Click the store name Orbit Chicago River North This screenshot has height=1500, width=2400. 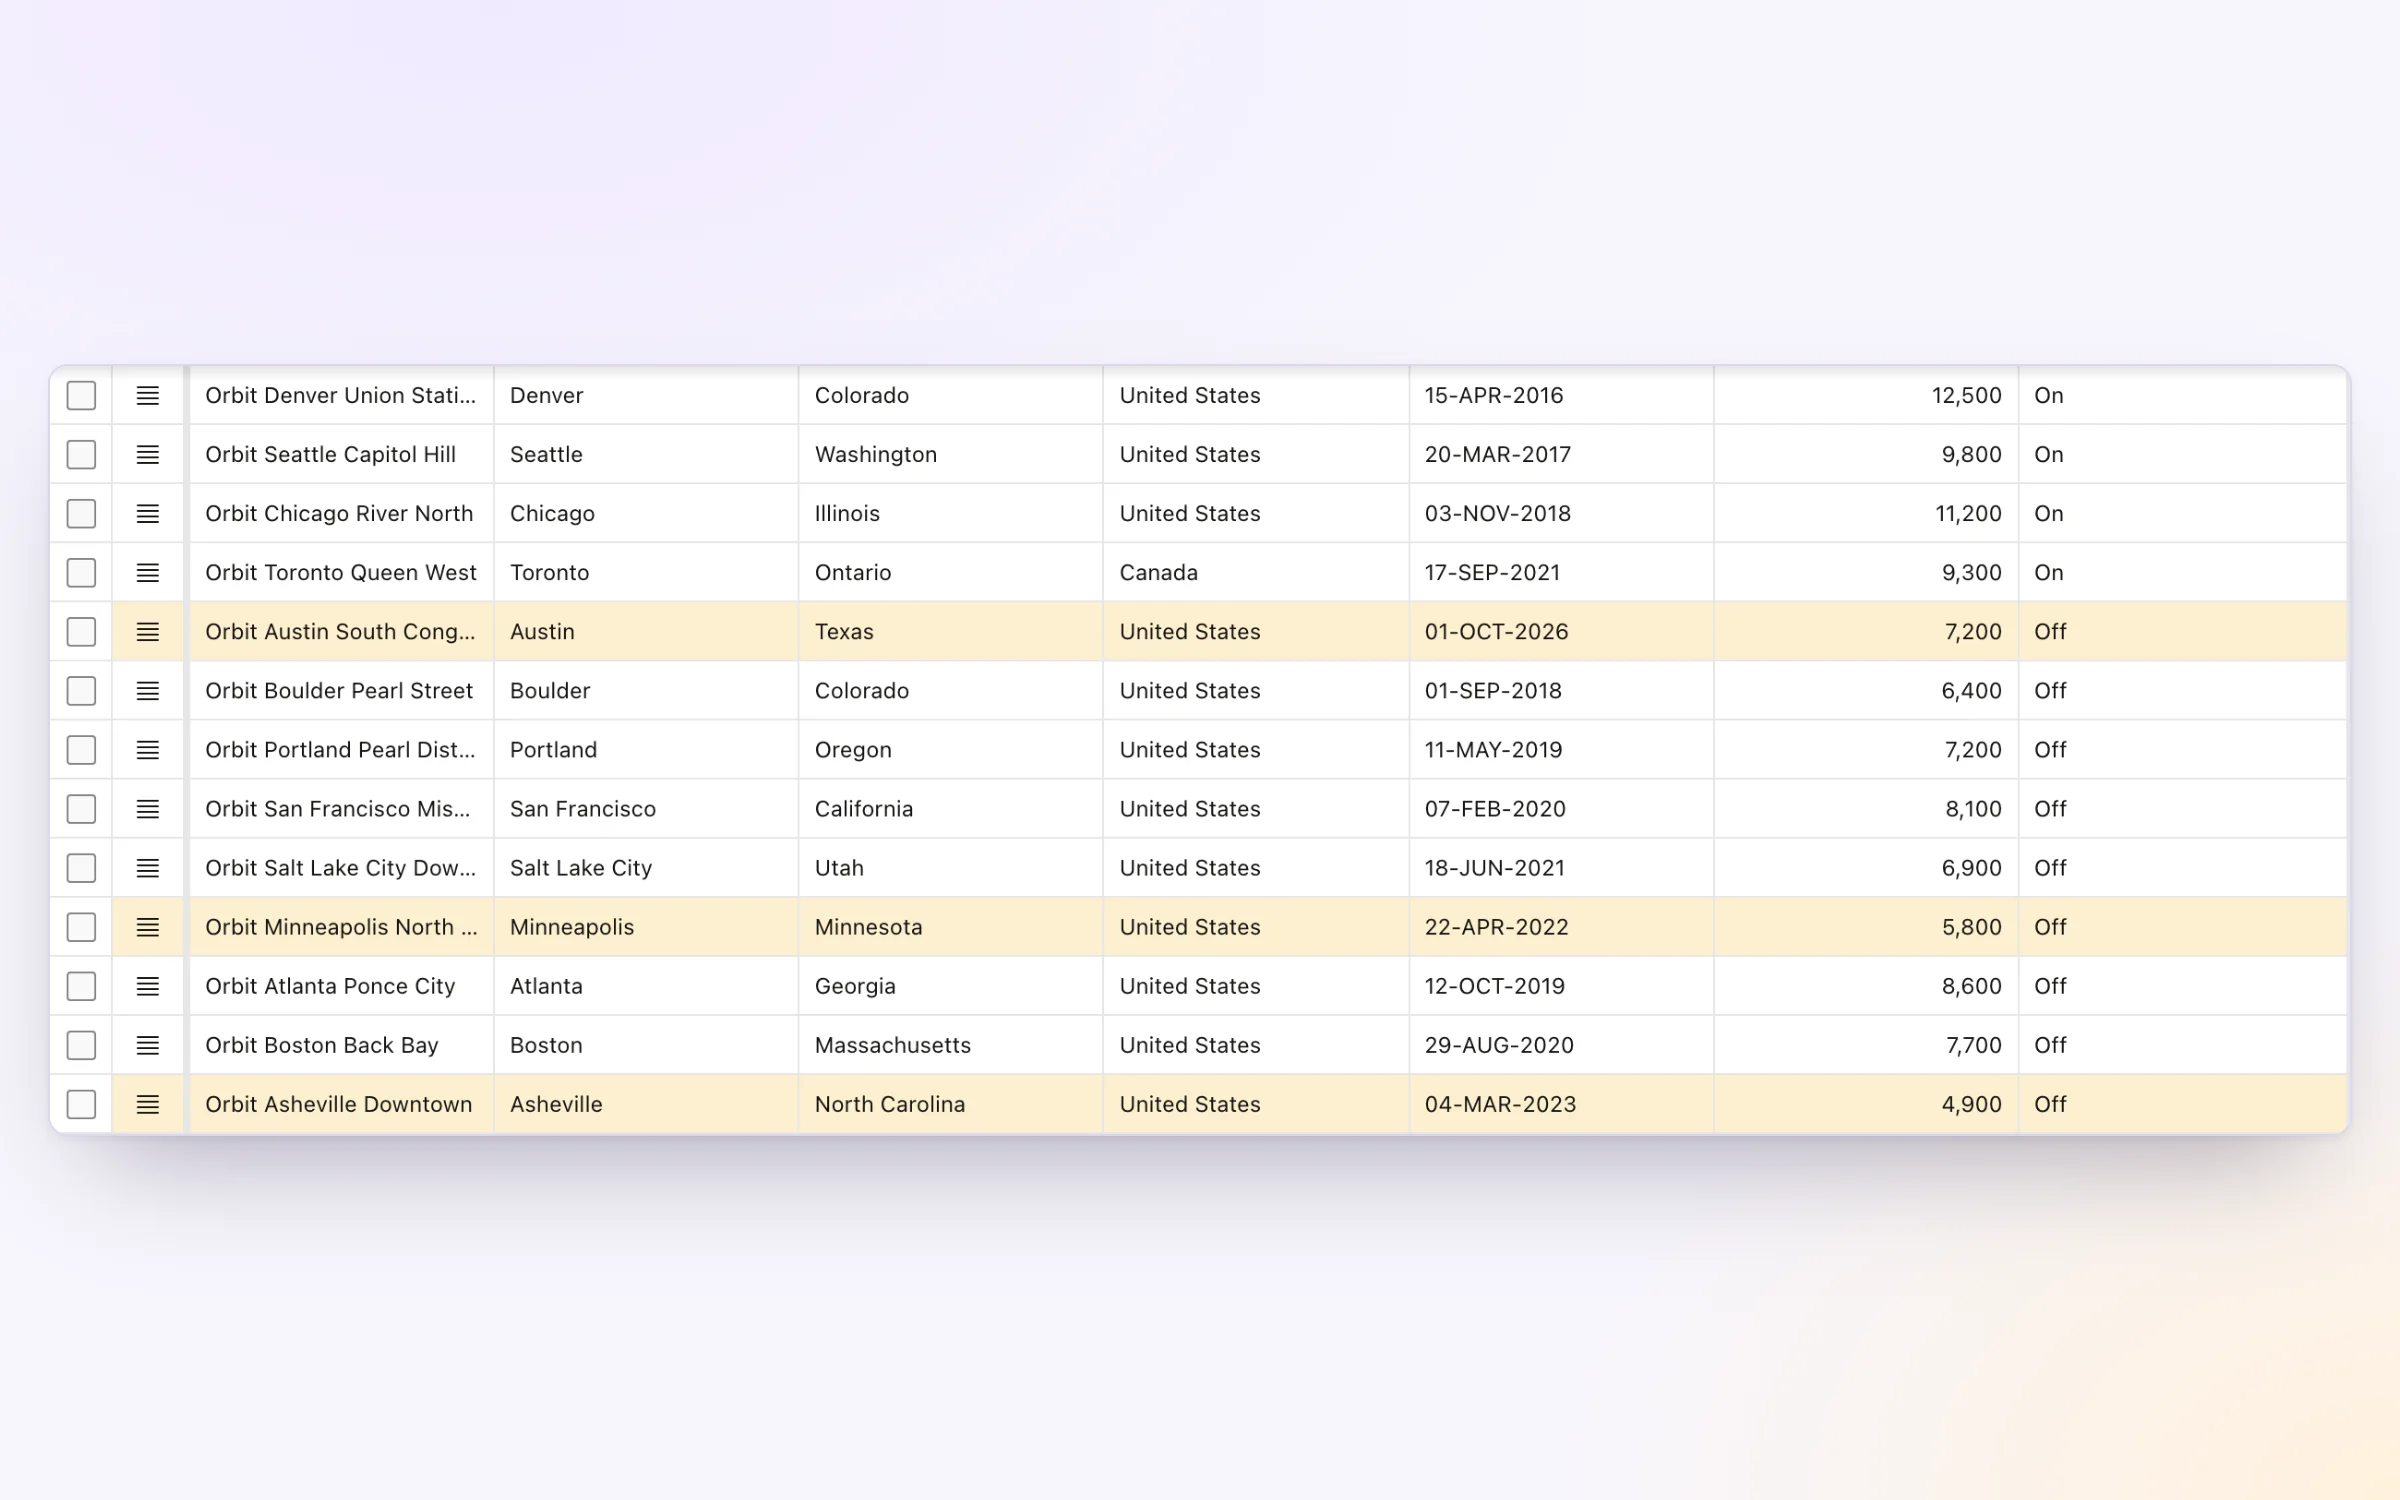coord(339,514)
